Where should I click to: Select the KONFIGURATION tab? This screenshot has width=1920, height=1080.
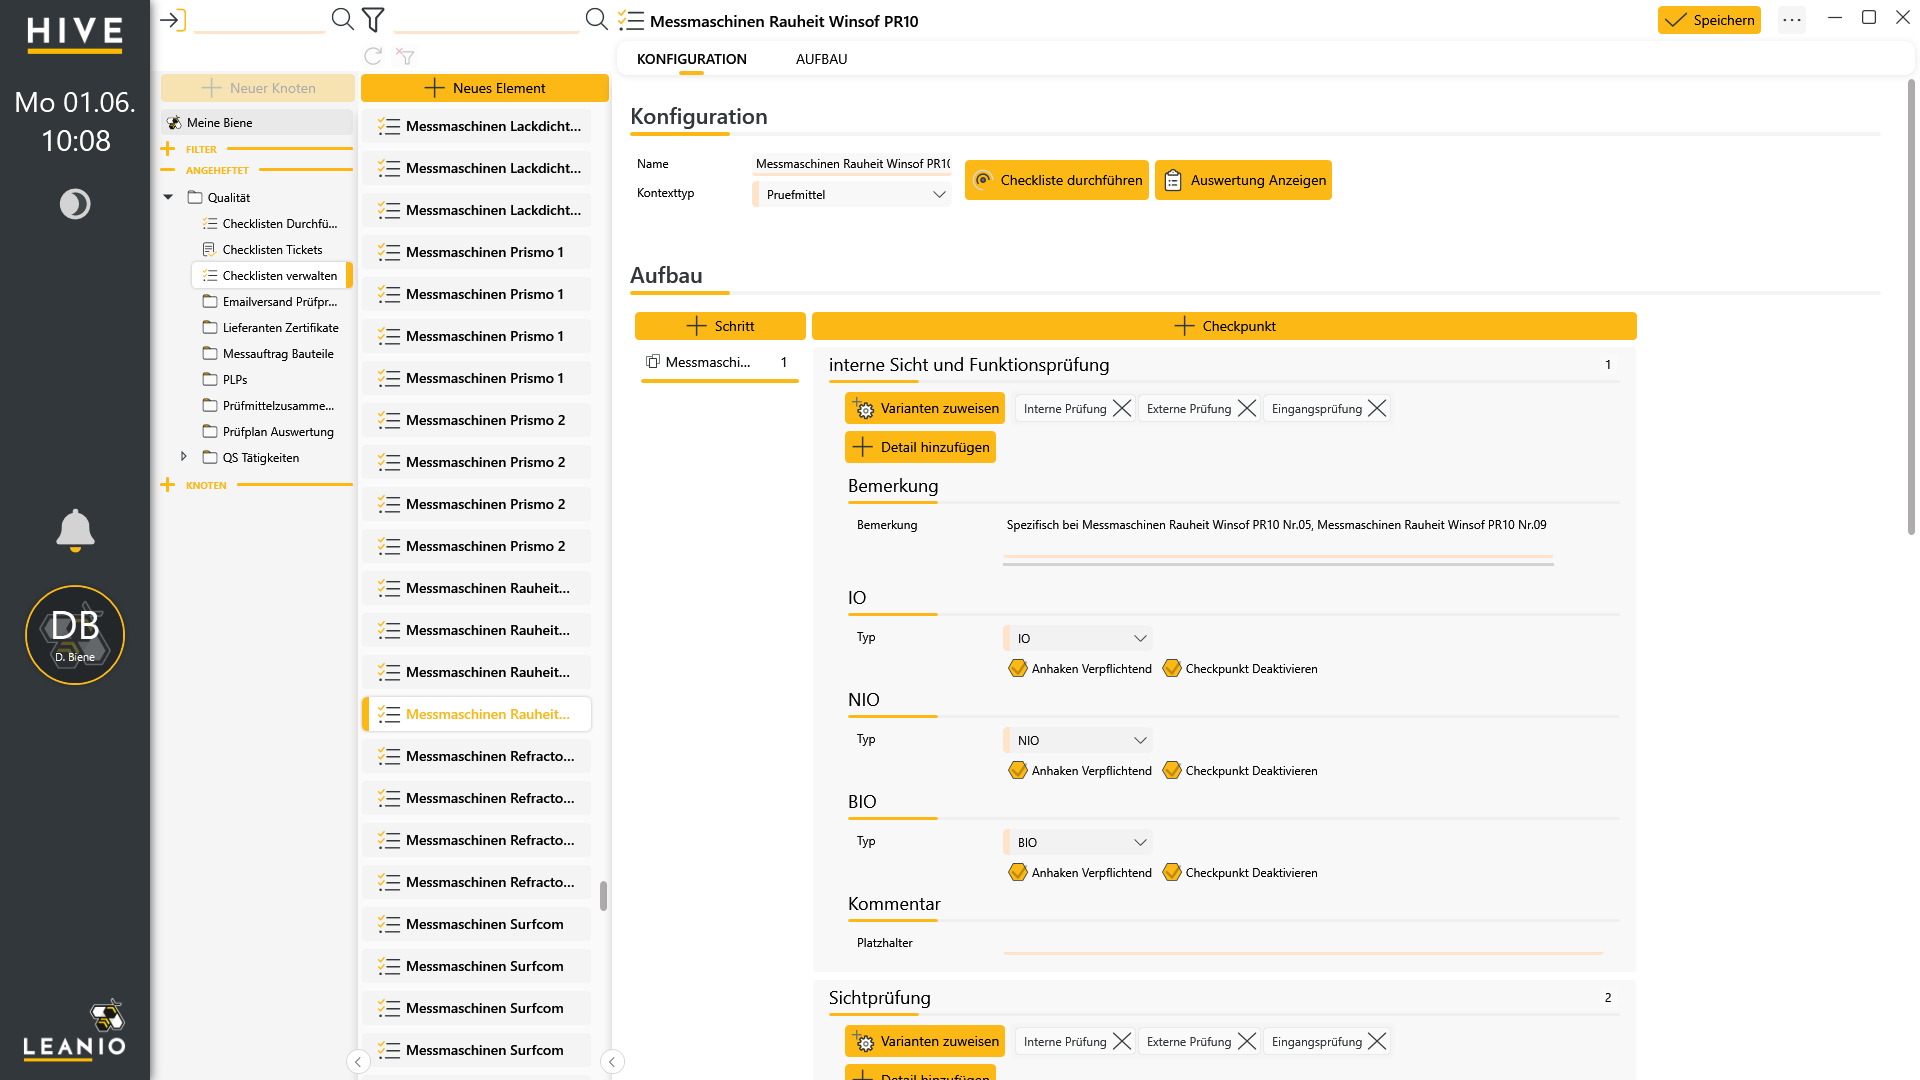tap(691, 59)
